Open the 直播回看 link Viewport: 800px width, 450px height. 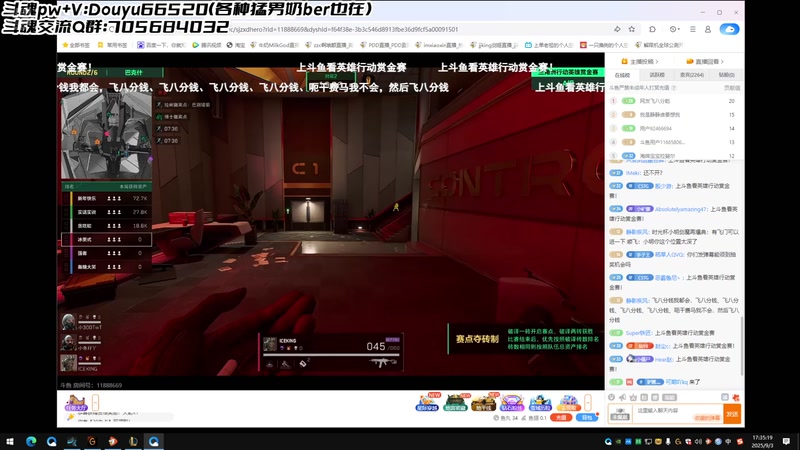705,61
